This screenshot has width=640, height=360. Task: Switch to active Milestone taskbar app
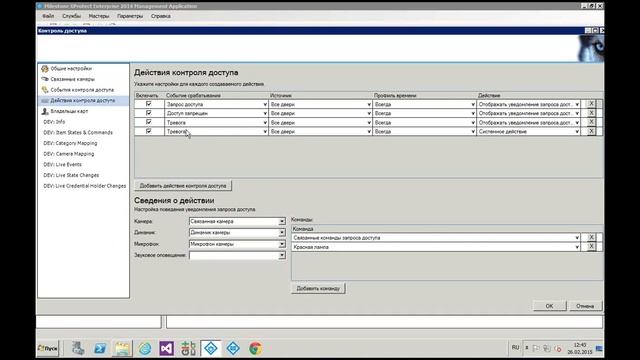211,348
